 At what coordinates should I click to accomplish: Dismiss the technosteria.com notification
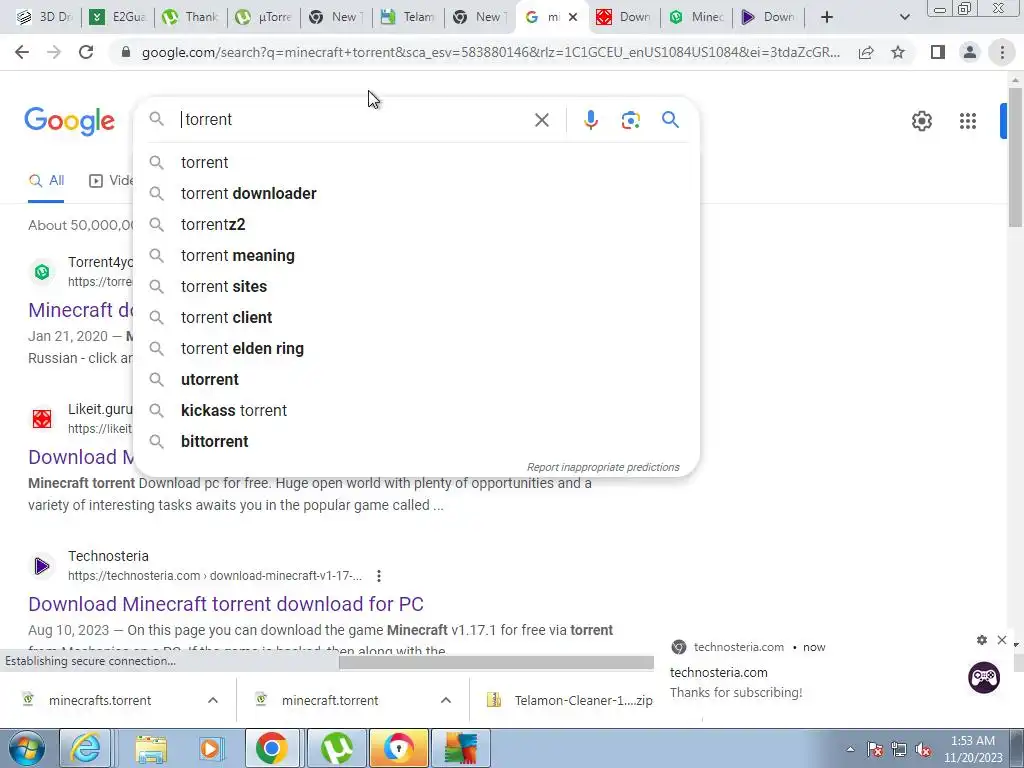coord(1002,640)
